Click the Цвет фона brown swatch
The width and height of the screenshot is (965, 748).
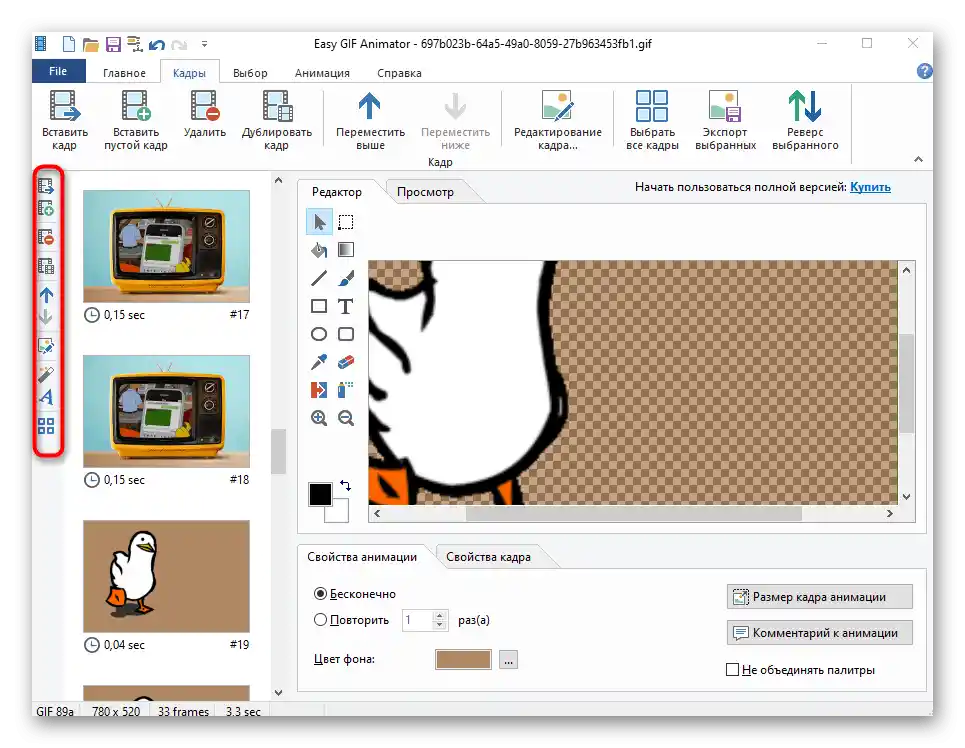click(x=463, y=659)
